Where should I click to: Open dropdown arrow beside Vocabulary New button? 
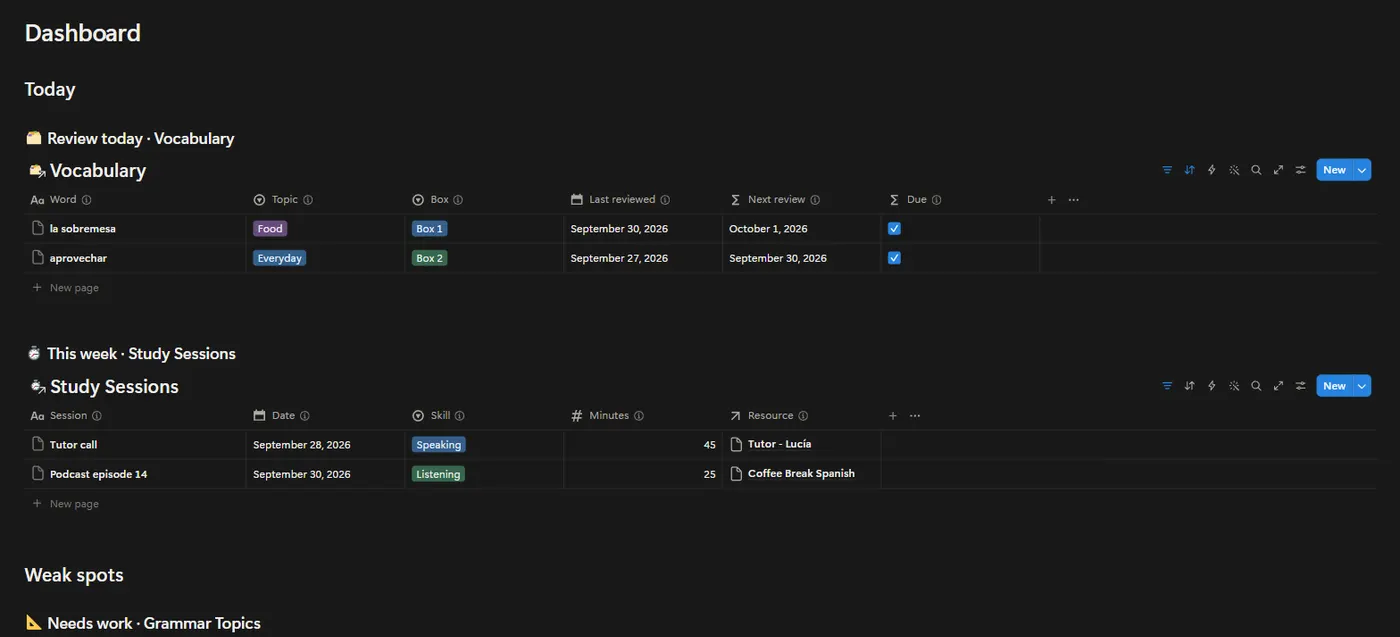click(1362, 170)
